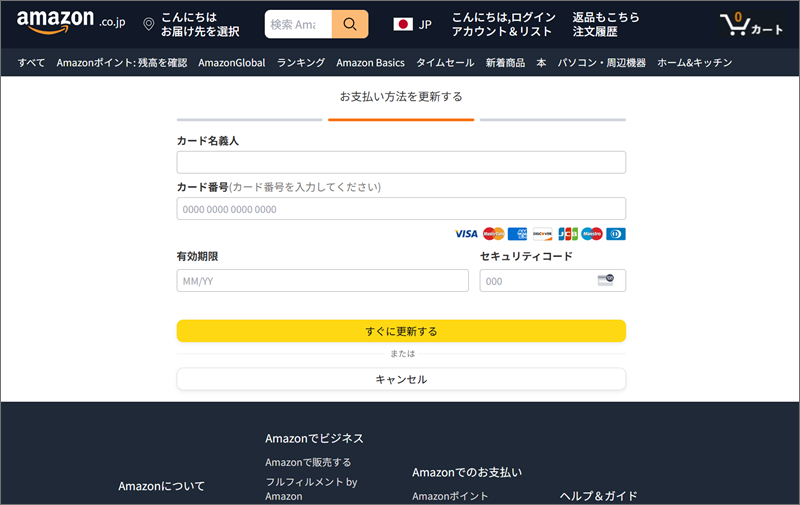Click Amazonポイント footer link
This screenshot has width=800, height=505.
click(x=450, y=496)
